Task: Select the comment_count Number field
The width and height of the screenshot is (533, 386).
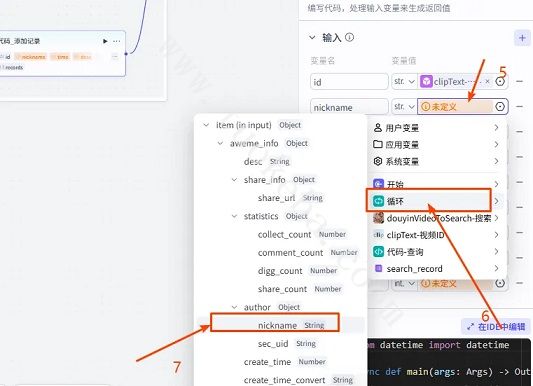Action: (x=308, y=252)
